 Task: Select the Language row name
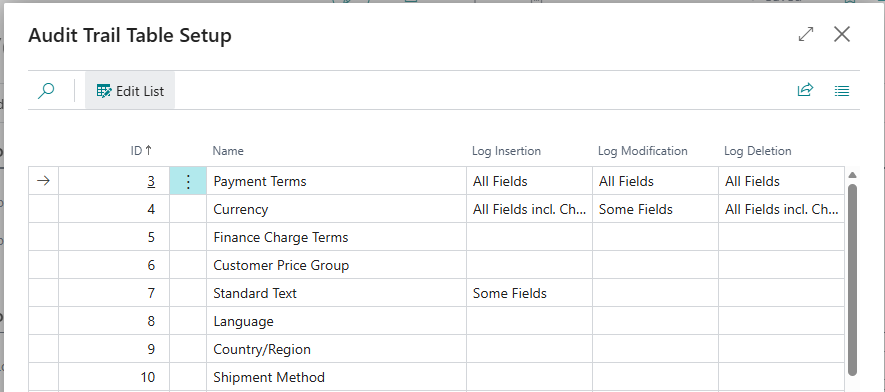click(x=336, y=321)
